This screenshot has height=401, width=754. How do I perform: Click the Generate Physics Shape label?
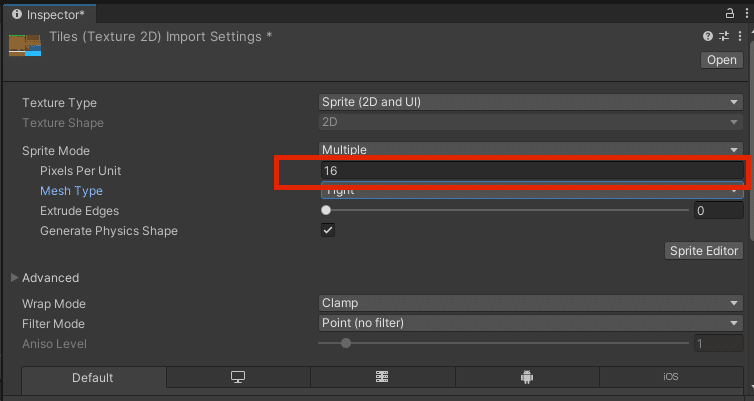(x=109, y=231)
